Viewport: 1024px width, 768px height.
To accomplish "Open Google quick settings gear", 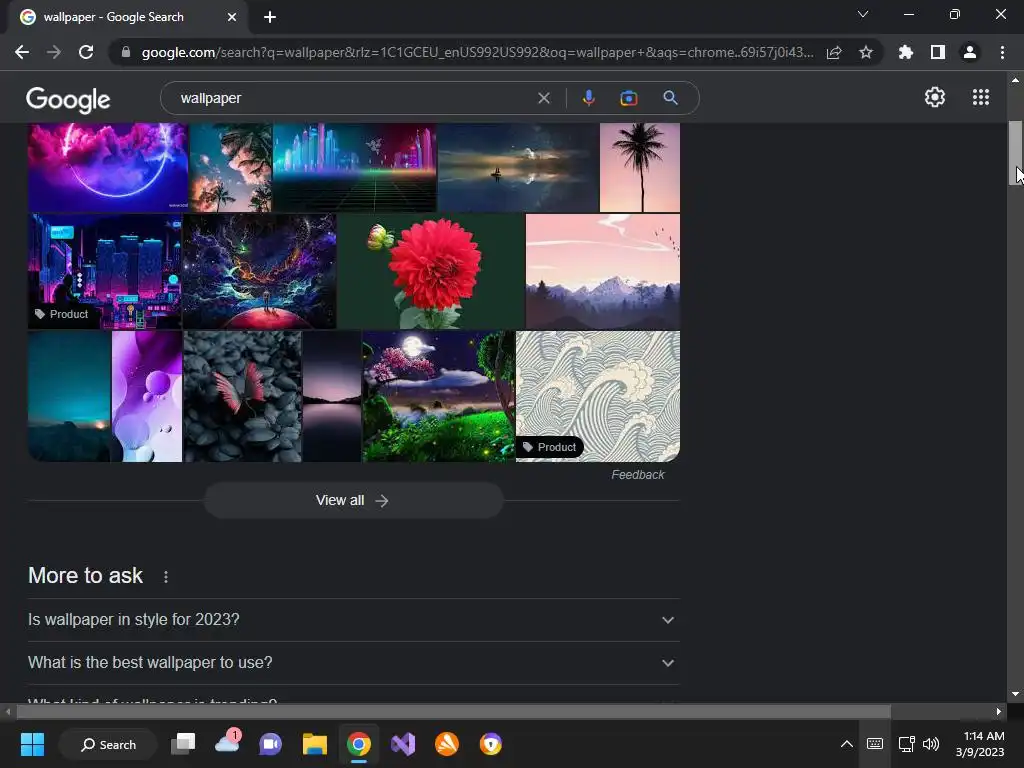I will coord(935,97).
